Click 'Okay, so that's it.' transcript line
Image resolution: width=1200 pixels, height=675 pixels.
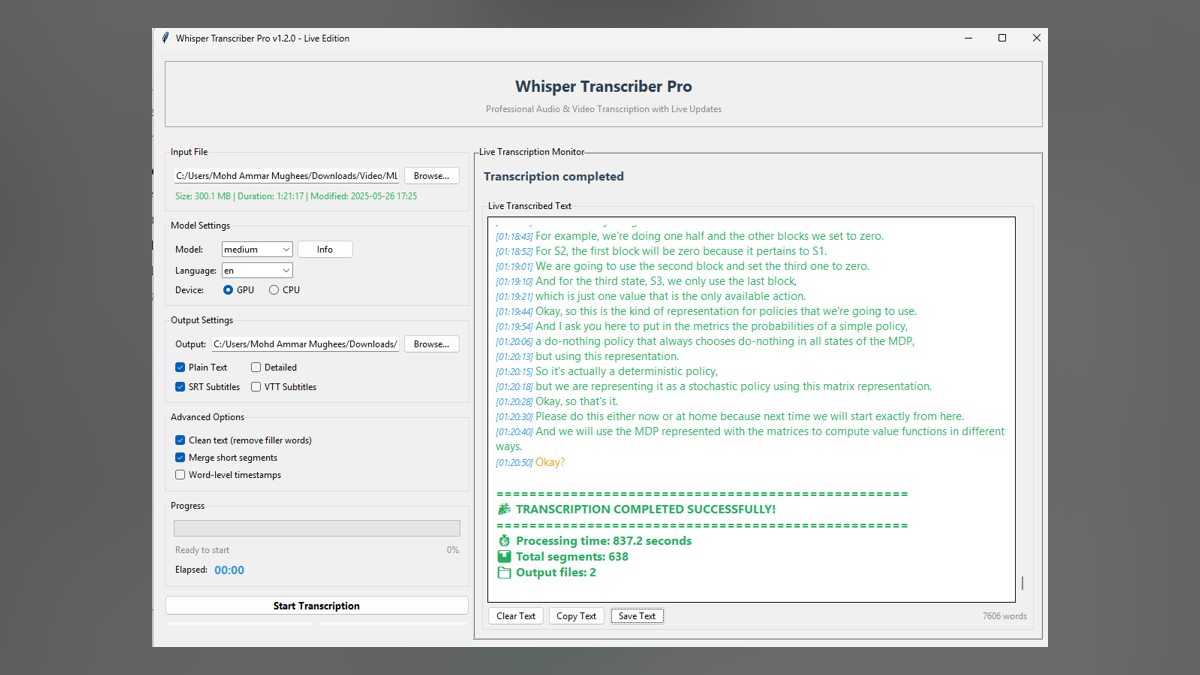577,401
